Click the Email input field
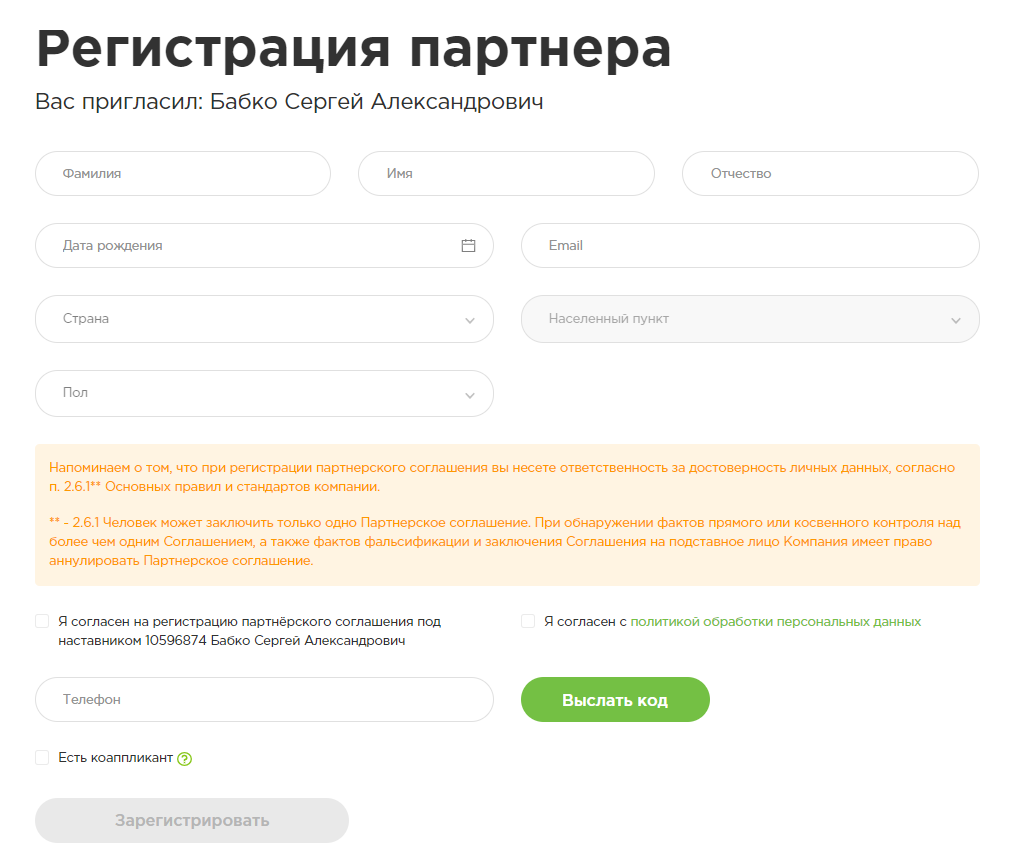This screenshot has width=1016, height=858. (x=750, y=246)
